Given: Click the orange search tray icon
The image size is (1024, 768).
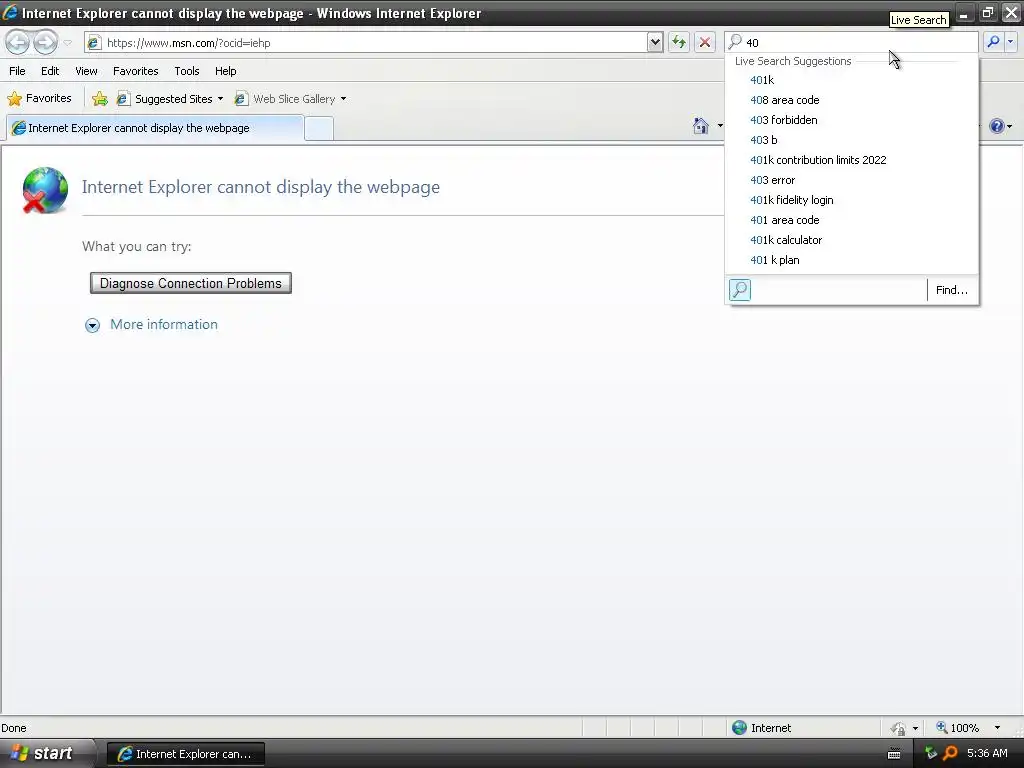Looking at the screenshot, I should [951, 754].
